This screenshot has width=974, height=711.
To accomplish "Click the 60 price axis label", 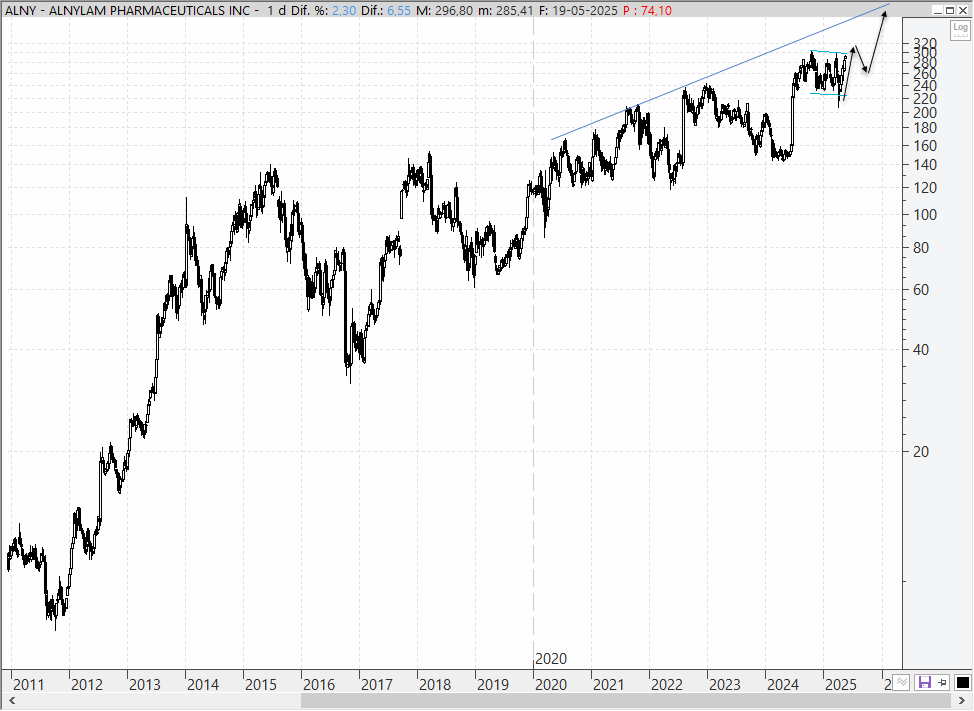I will pos(921,290).
